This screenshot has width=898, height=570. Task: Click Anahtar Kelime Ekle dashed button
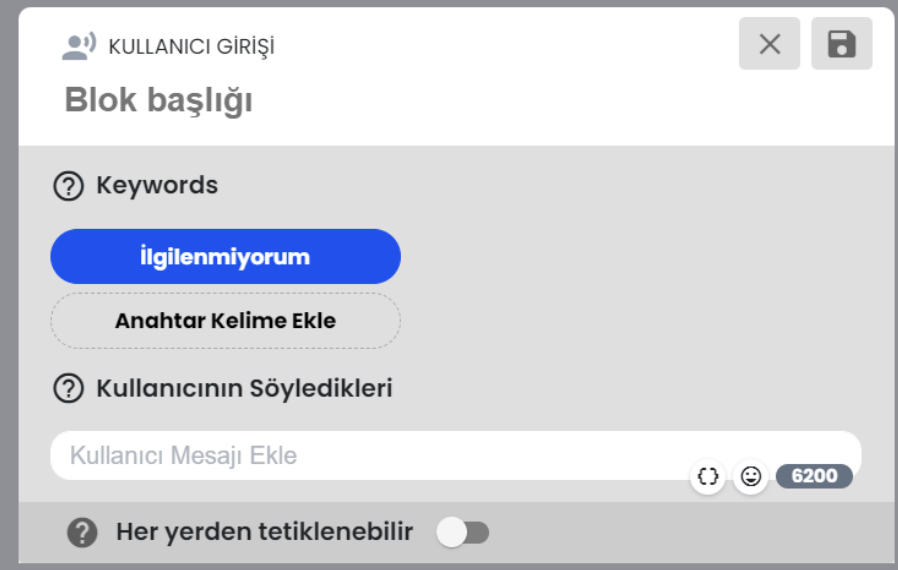click(x=226, y=321)
